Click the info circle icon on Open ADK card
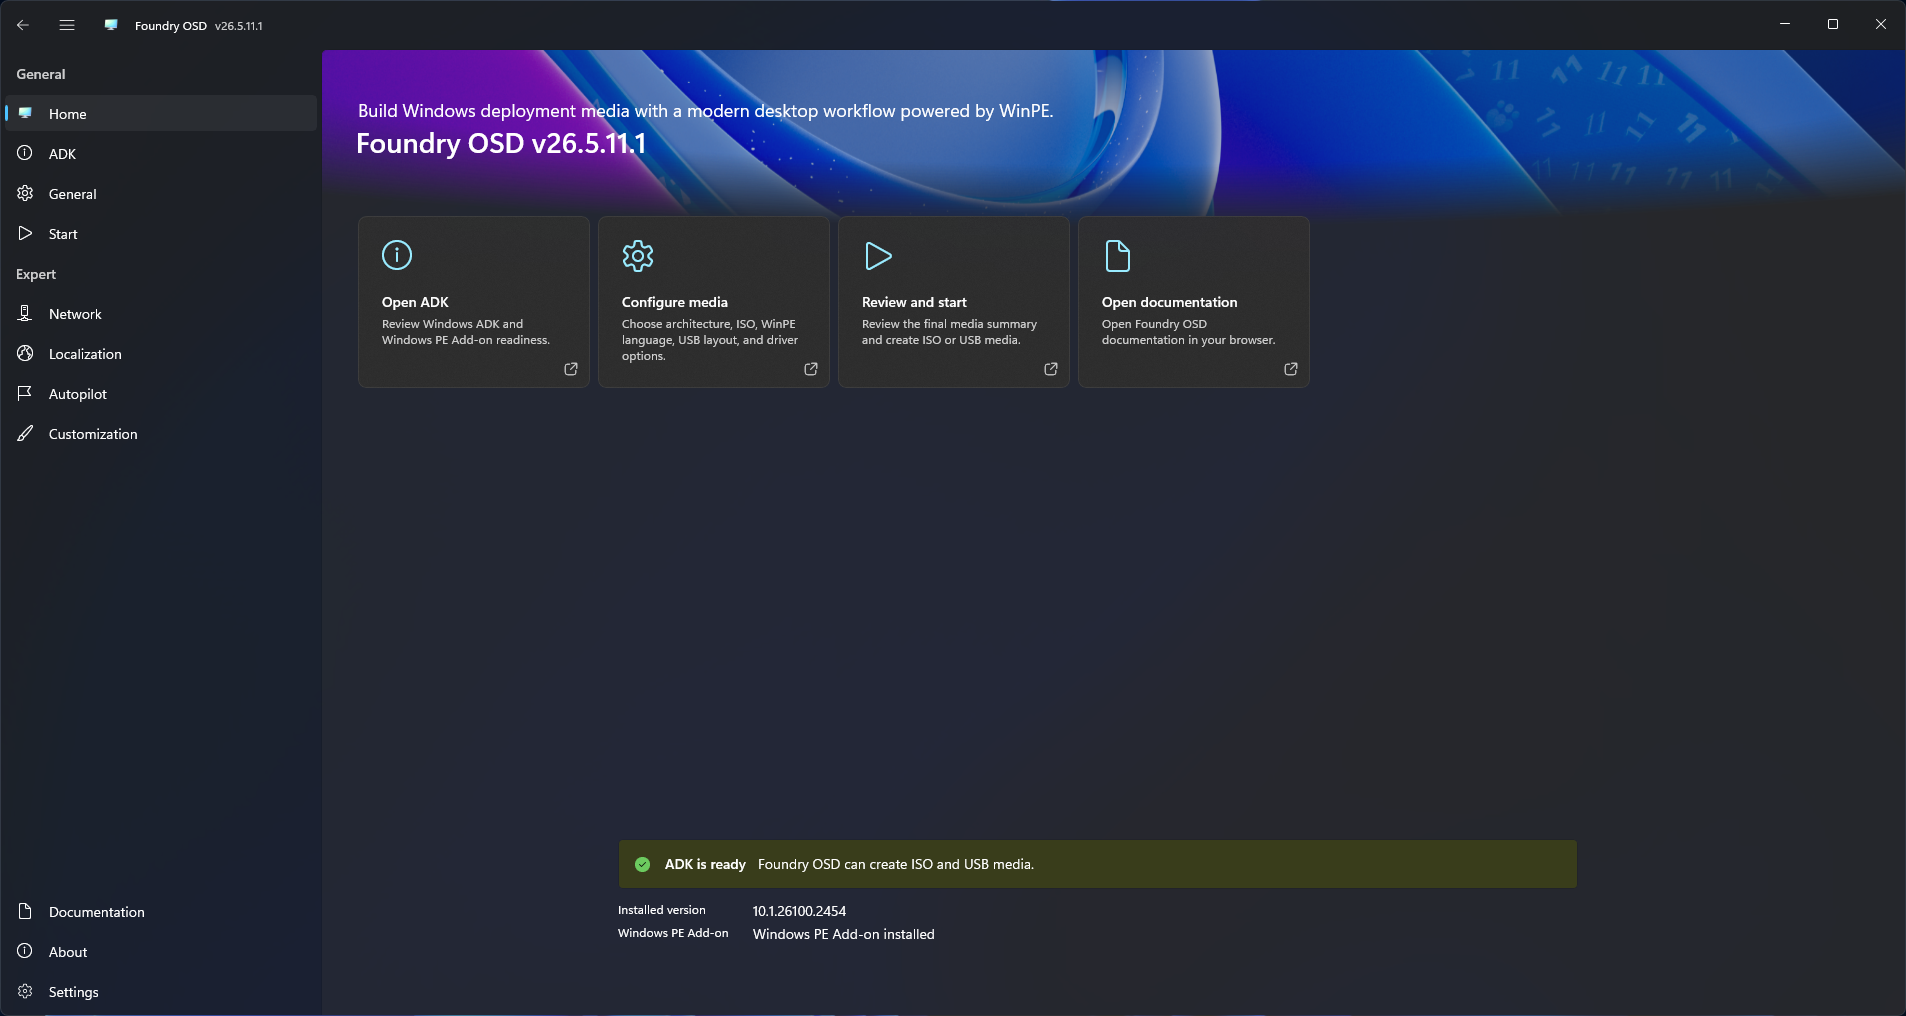 (397, 255)
